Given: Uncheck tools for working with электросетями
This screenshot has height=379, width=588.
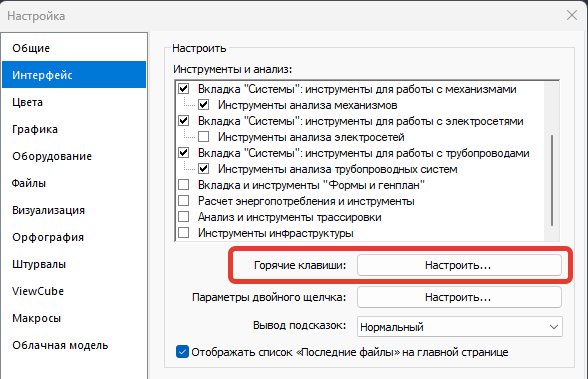Looking at the screenshot, I should [183, 121].
